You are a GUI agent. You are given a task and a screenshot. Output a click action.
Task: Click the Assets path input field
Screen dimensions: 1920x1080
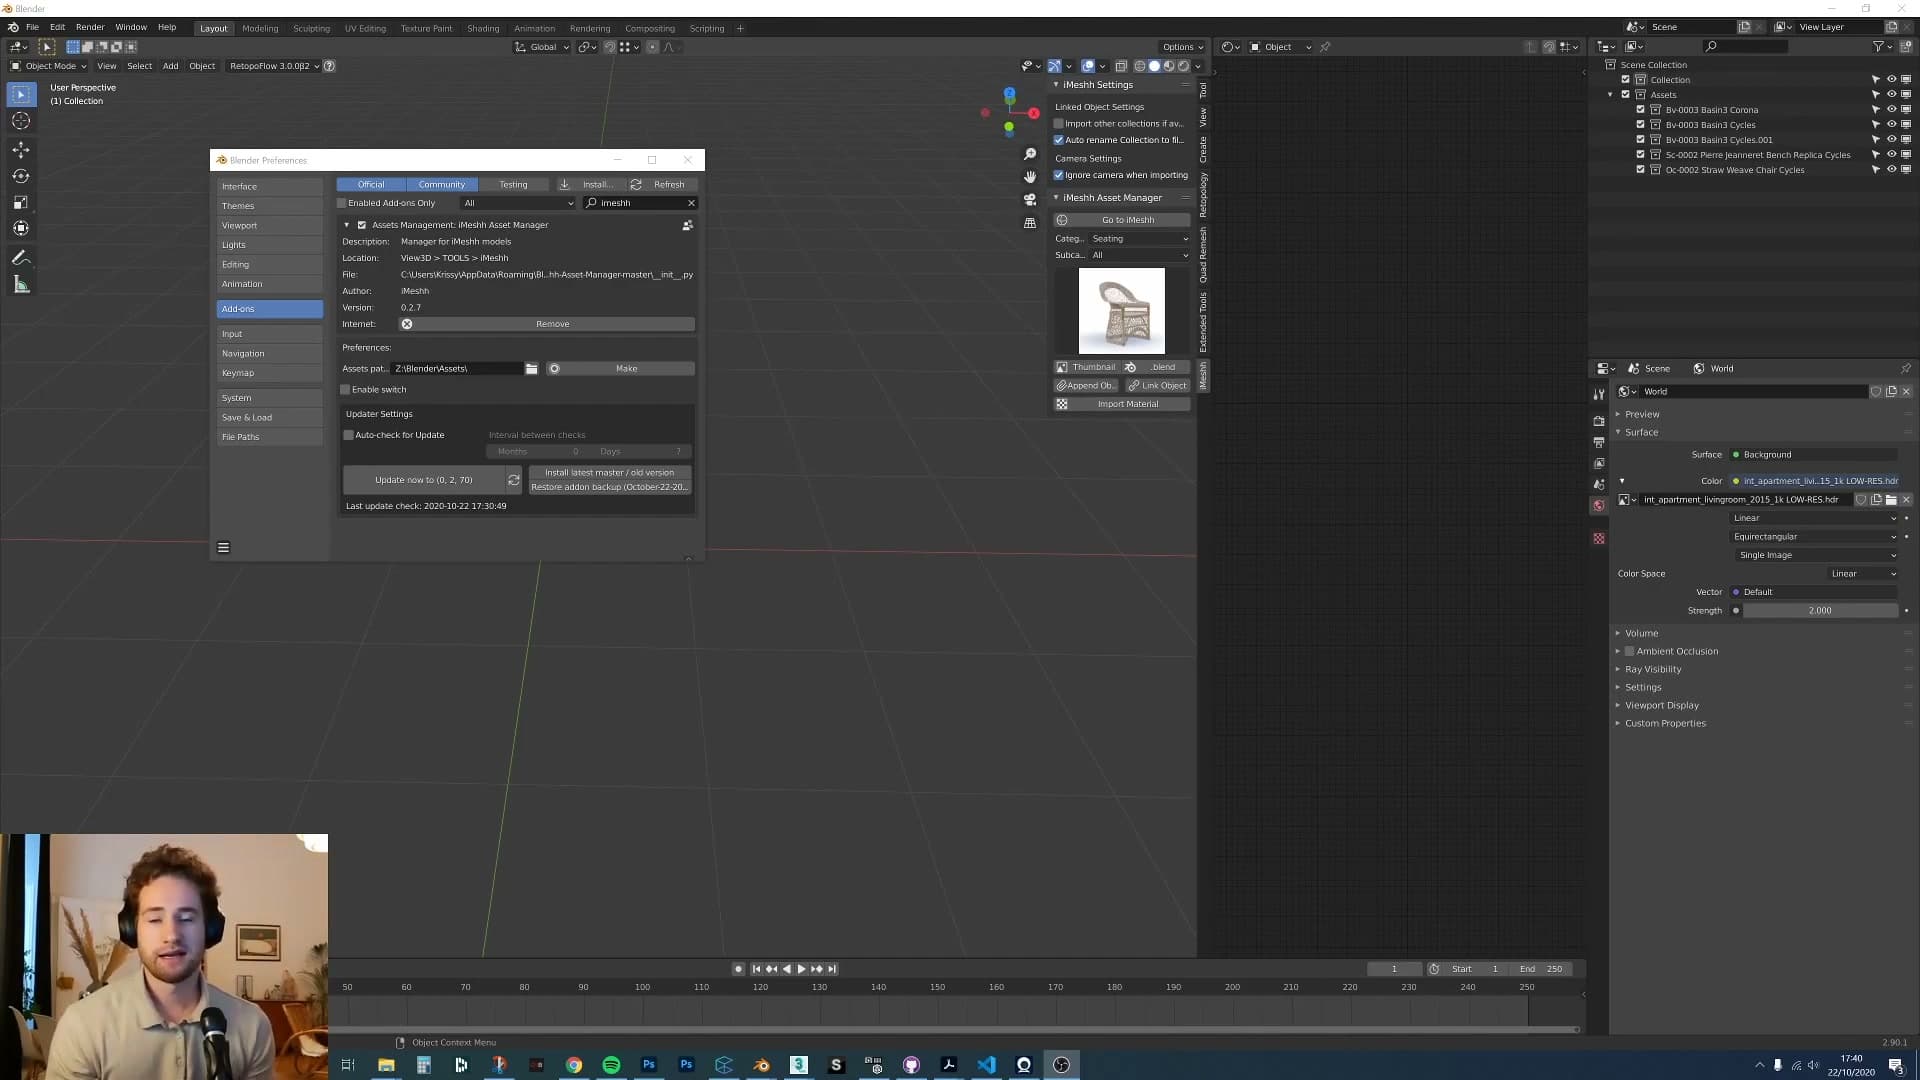tap(457, 369)
